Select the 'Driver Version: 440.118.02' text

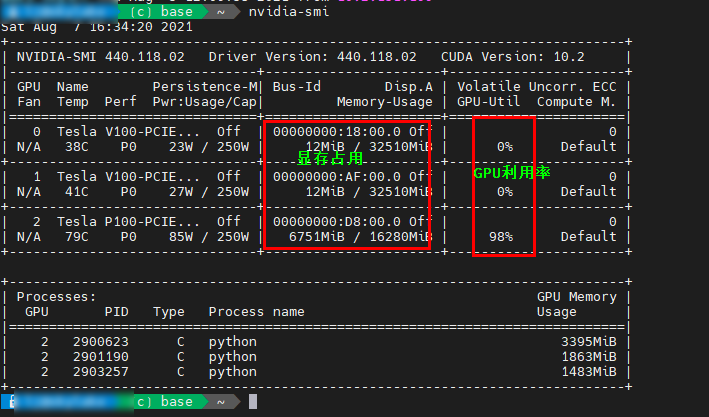click(312, 57)
